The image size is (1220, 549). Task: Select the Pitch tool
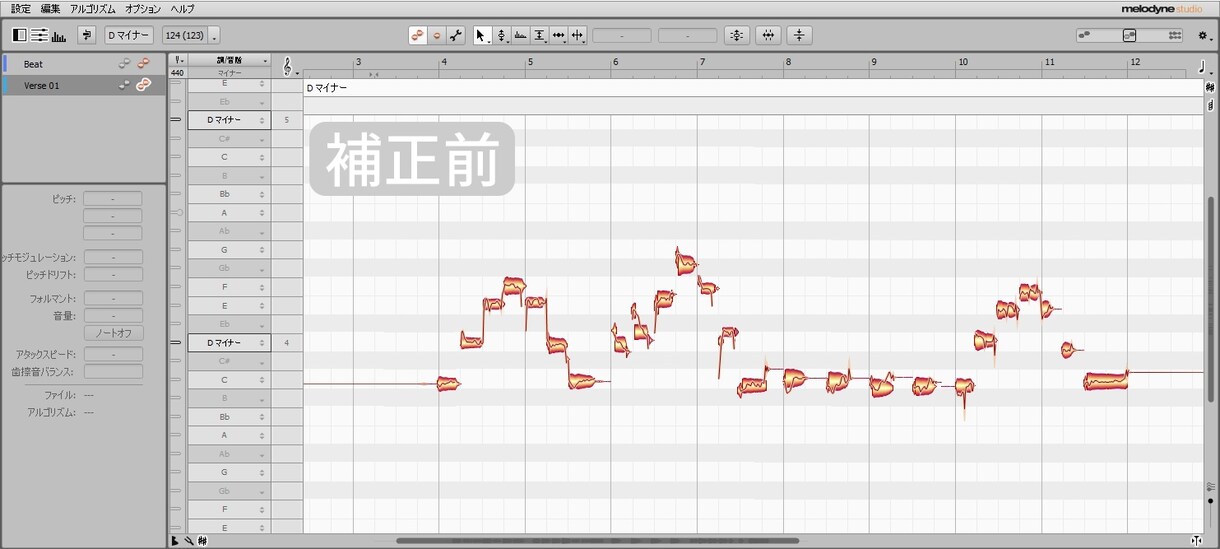pyautogui.click(x=501, y=35)
